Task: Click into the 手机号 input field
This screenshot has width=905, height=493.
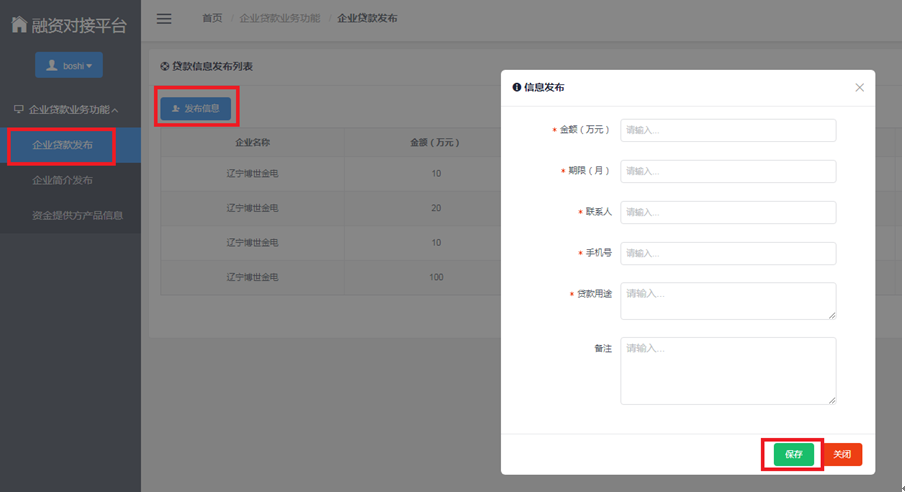Action: tap(727, 253)
